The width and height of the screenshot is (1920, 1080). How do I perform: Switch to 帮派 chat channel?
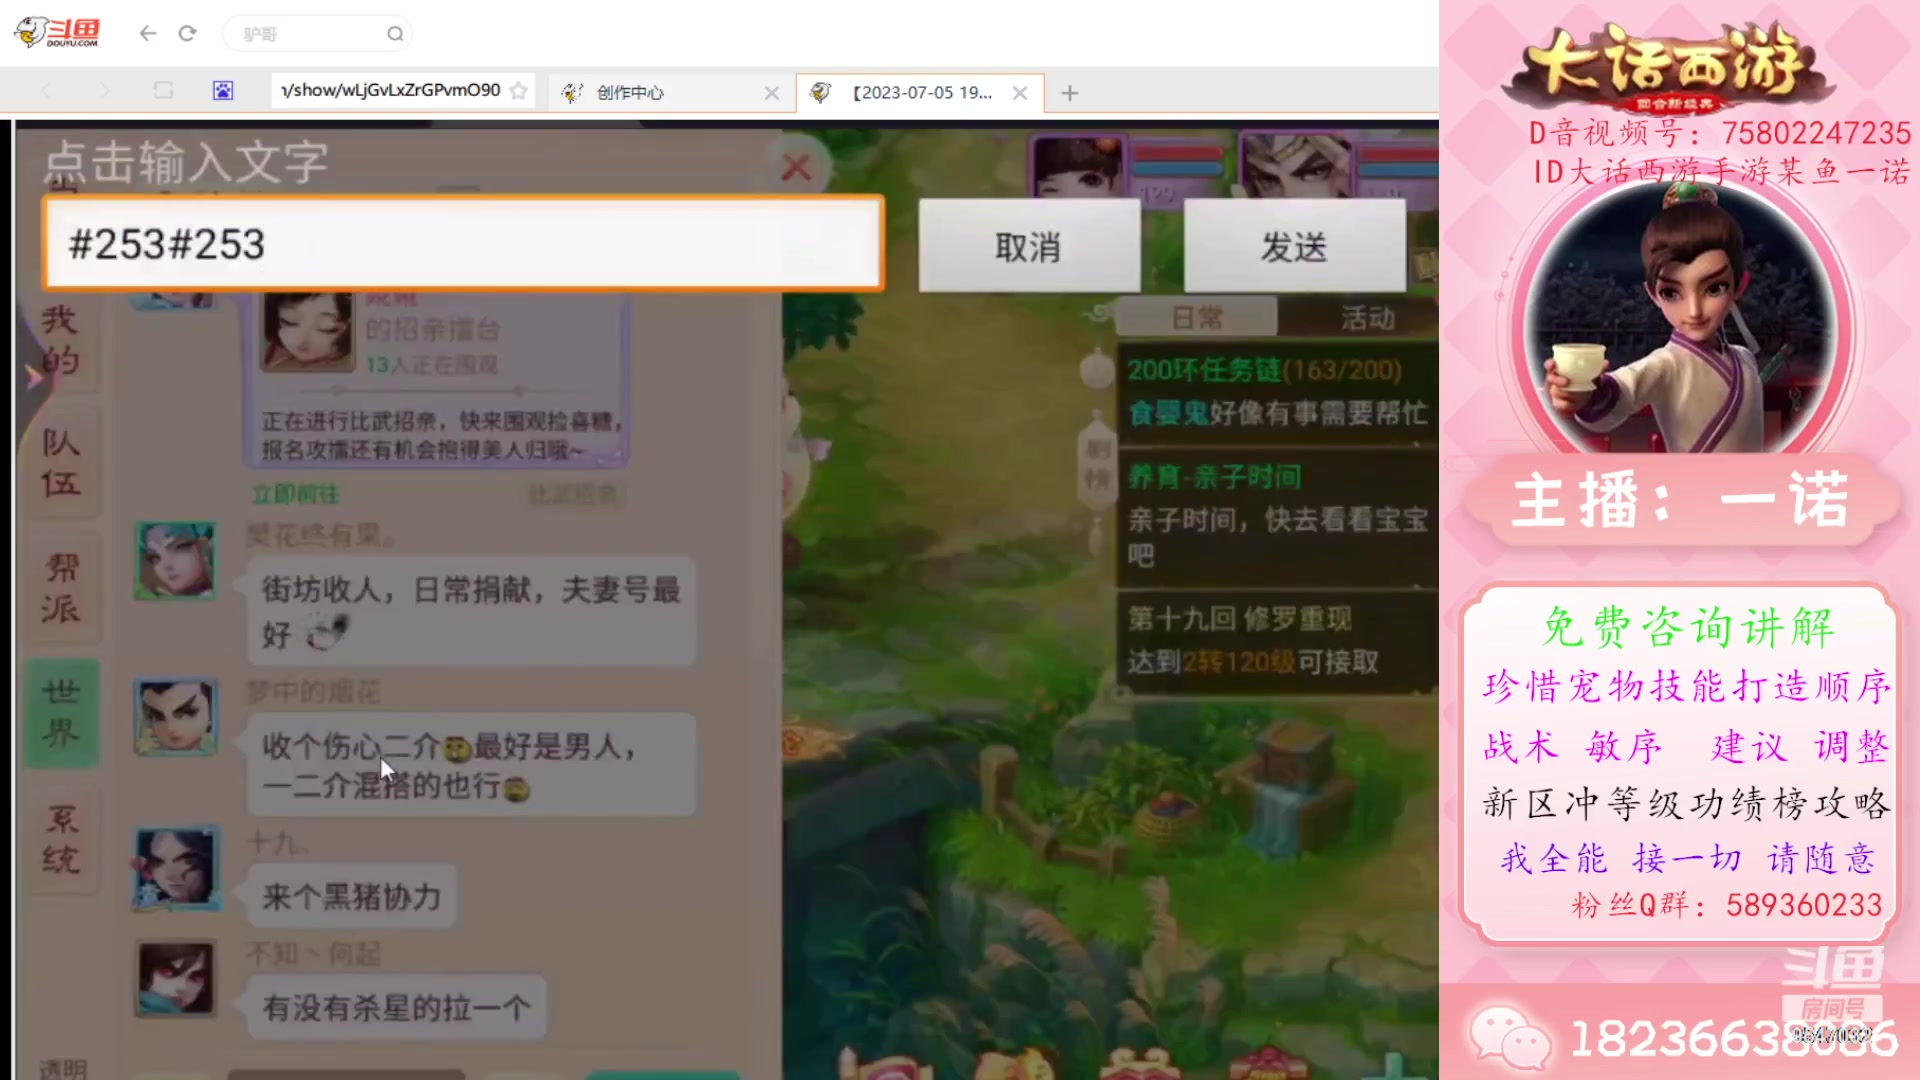[x=60, y=588]
